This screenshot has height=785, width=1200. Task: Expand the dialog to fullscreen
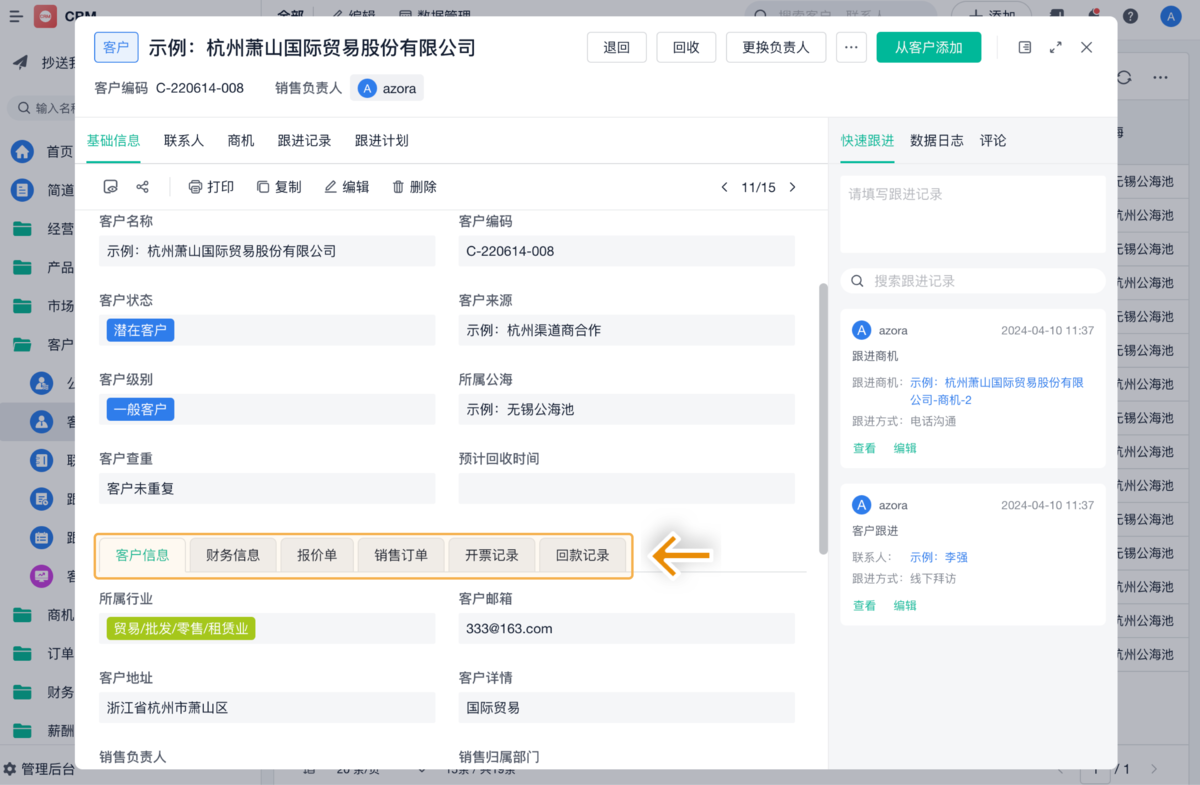(1056, 47)
